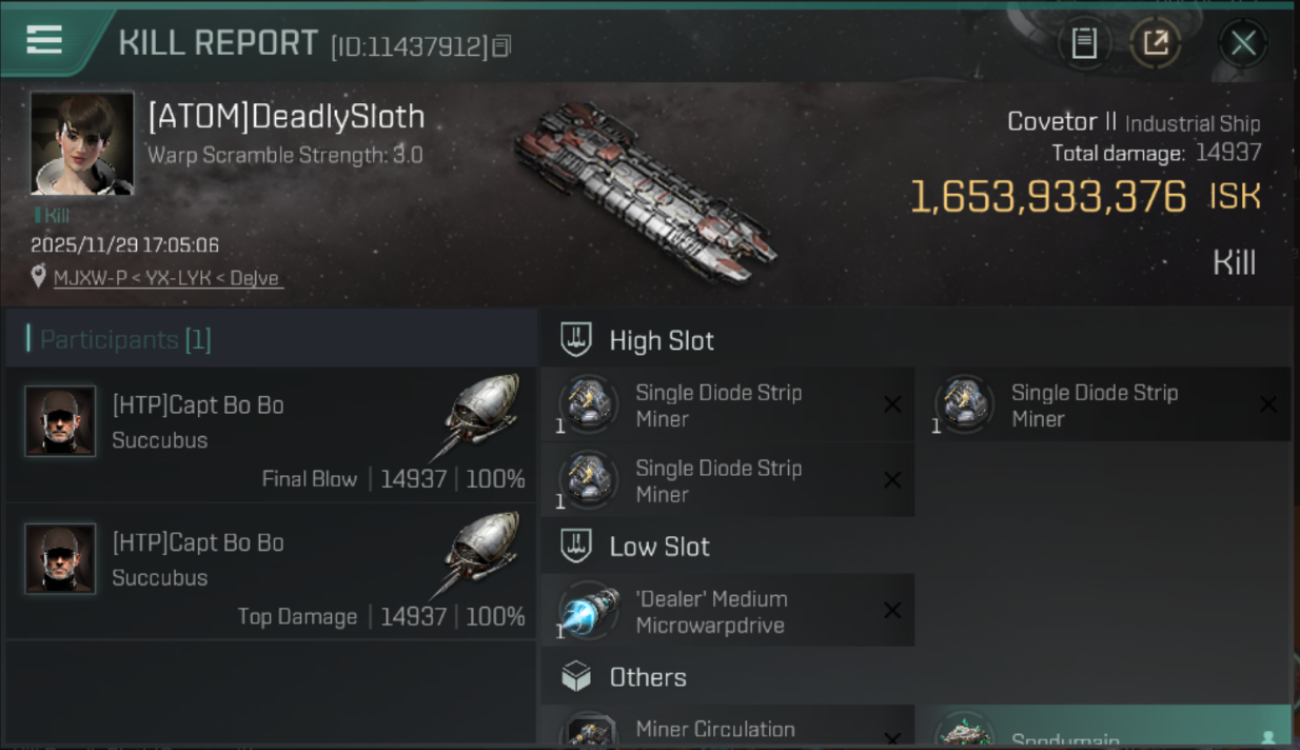View DeadlySloth's character portrait
Viewport: 1300px width, 750px height.
pos(82,143)
